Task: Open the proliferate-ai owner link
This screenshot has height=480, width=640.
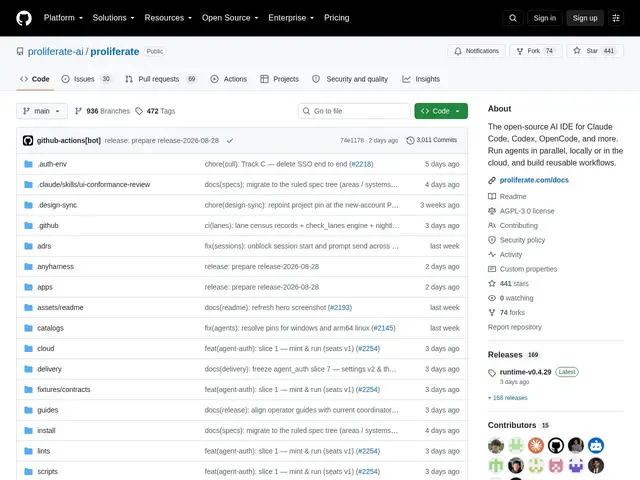Action: coord(56,51)
